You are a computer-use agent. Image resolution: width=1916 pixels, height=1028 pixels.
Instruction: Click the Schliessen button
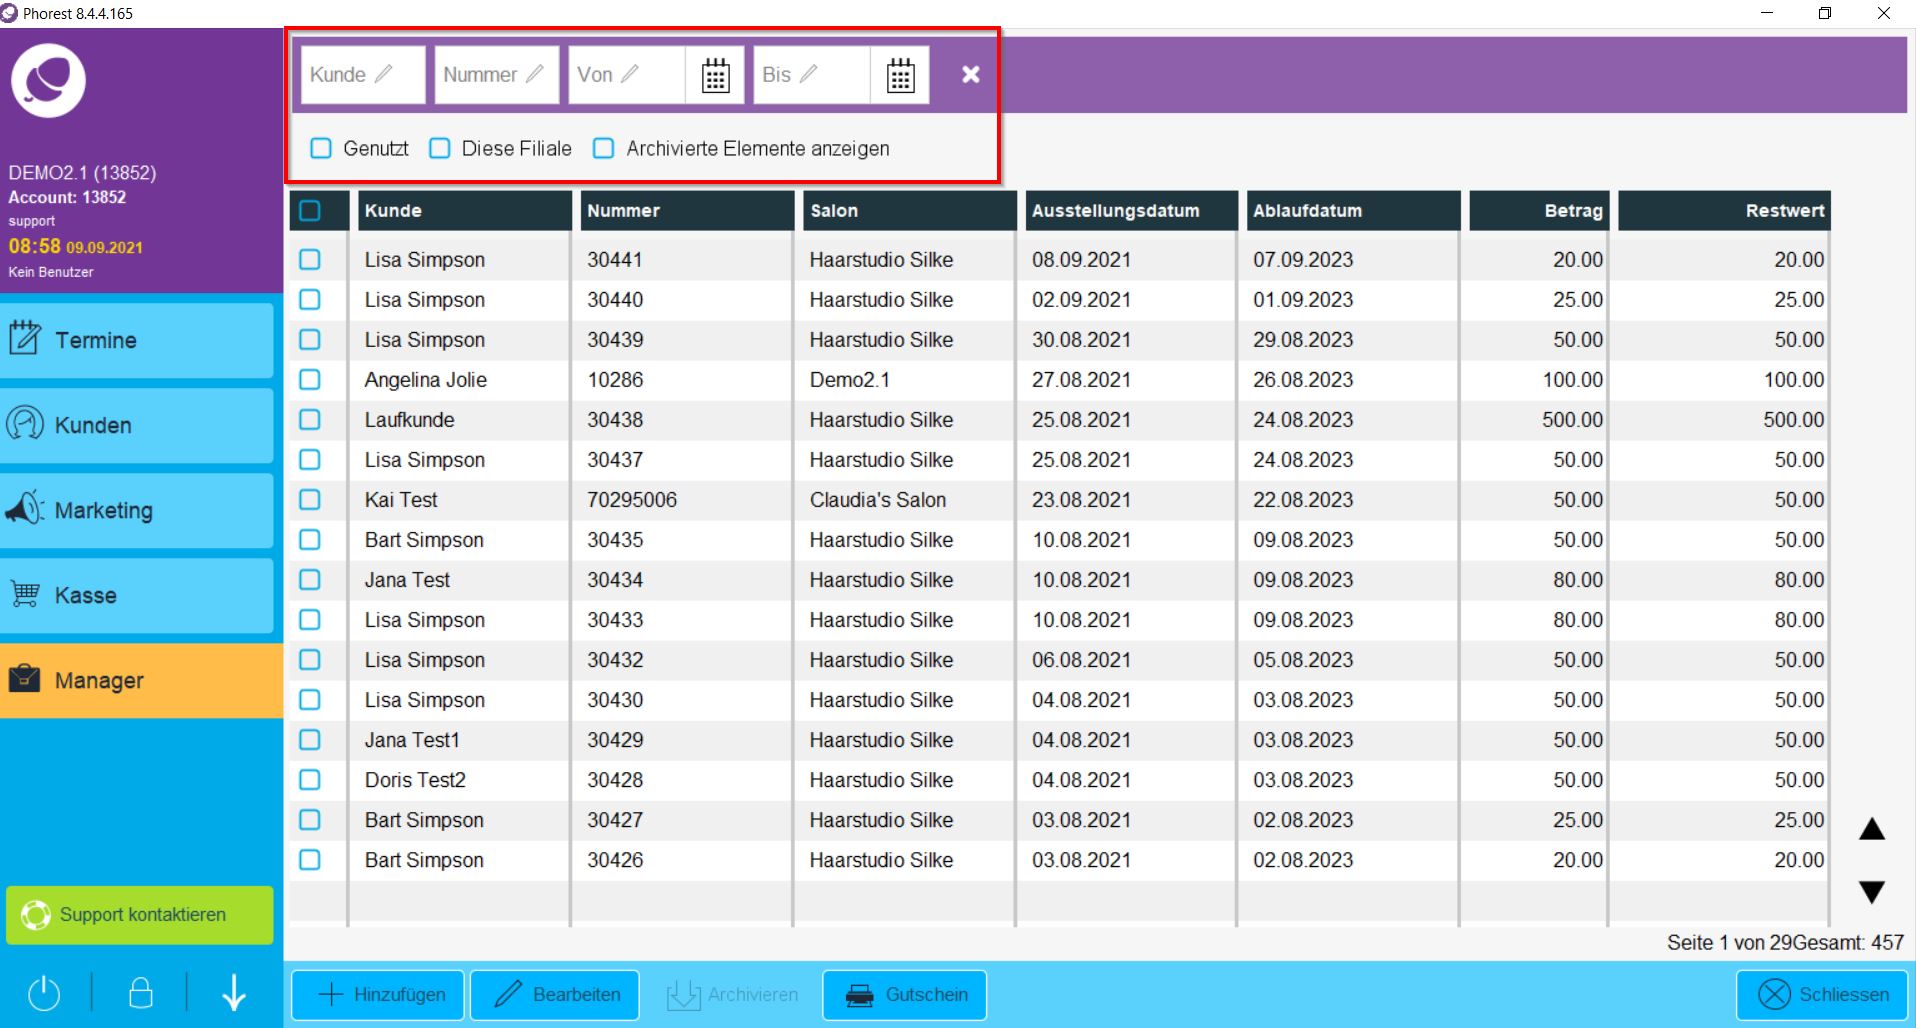(x=1823, y=995)
